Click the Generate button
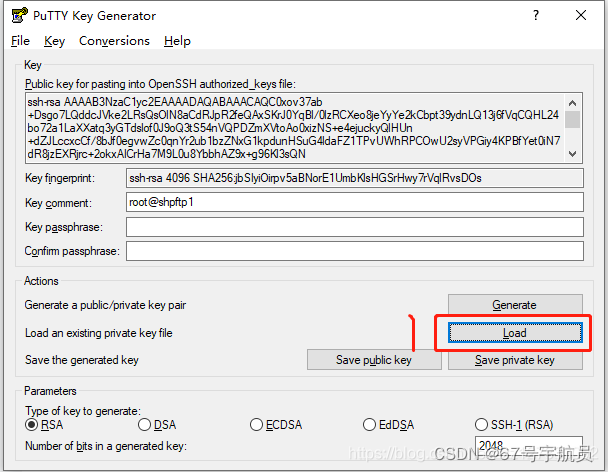This screenshot has width=608, height=472. [515, 305]
